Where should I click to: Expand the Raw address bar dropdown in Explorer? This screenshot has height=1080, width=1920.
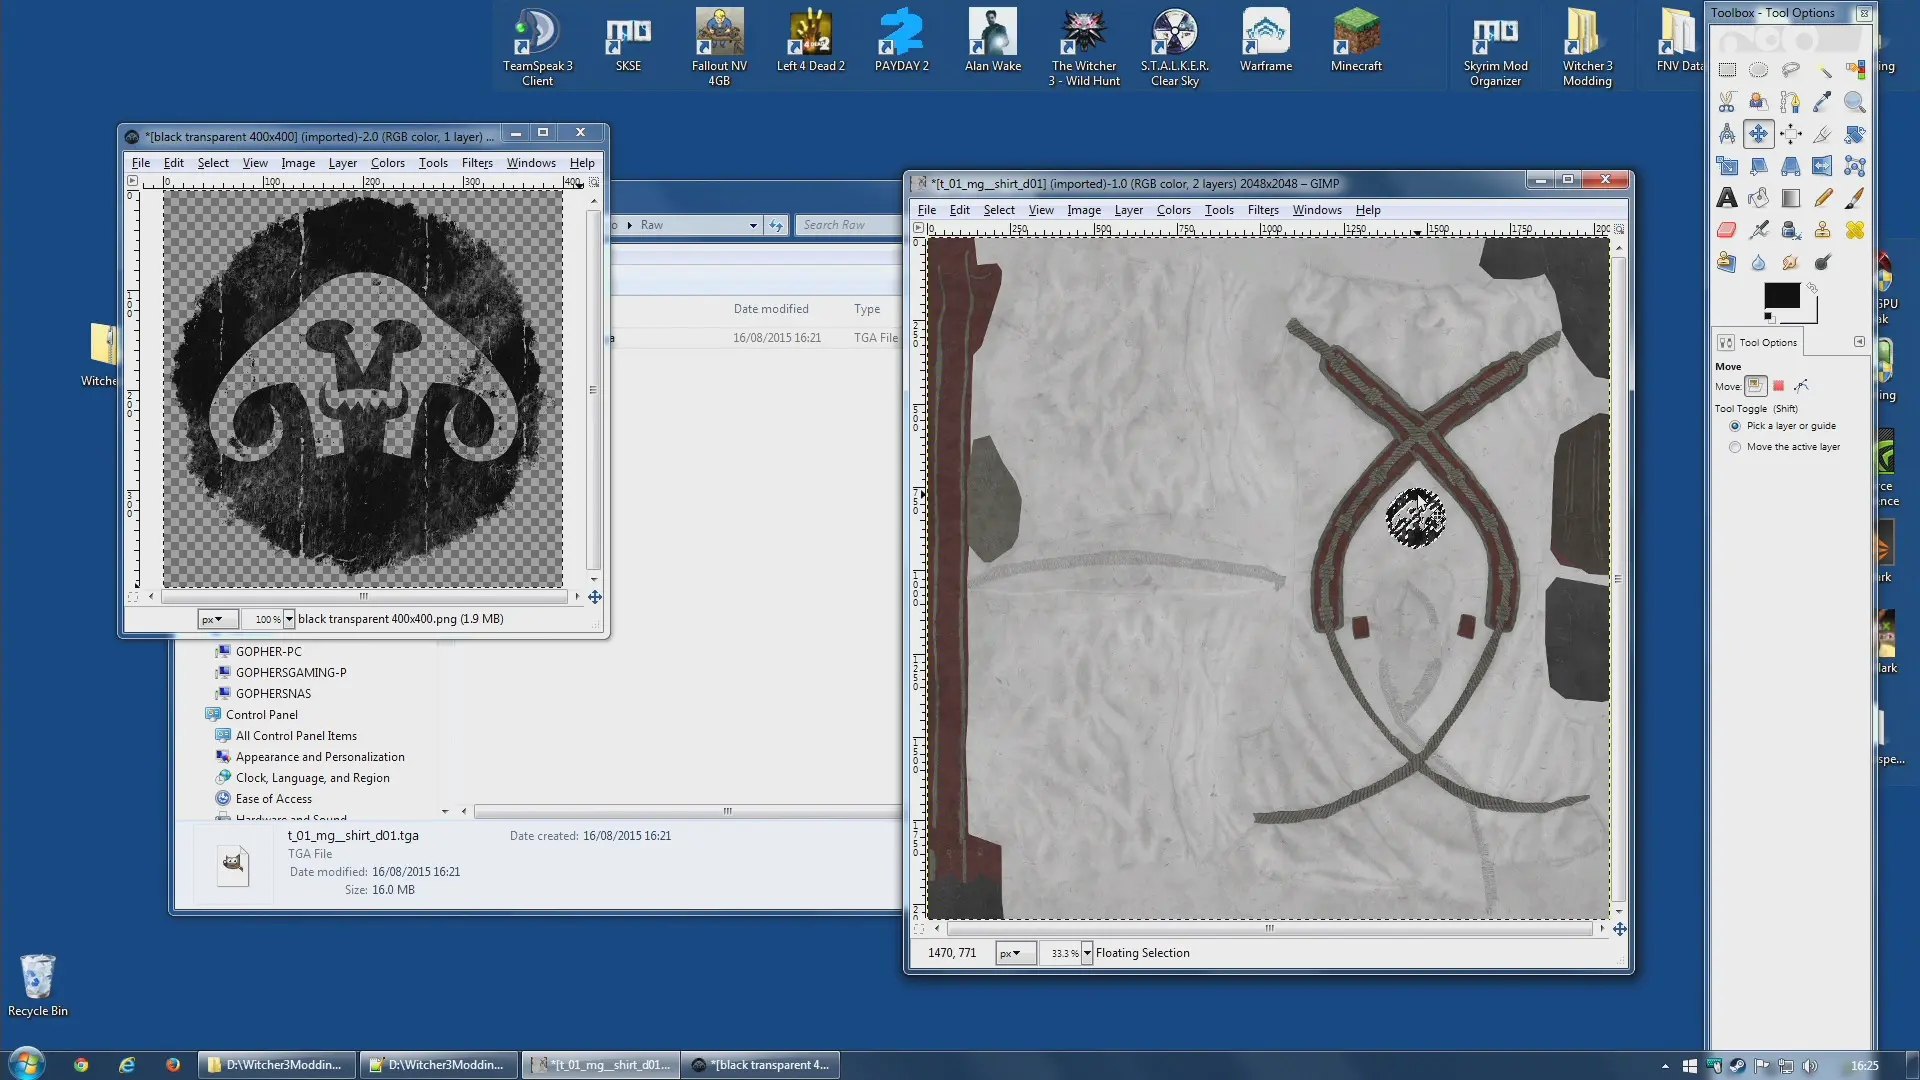click(753, 225)
